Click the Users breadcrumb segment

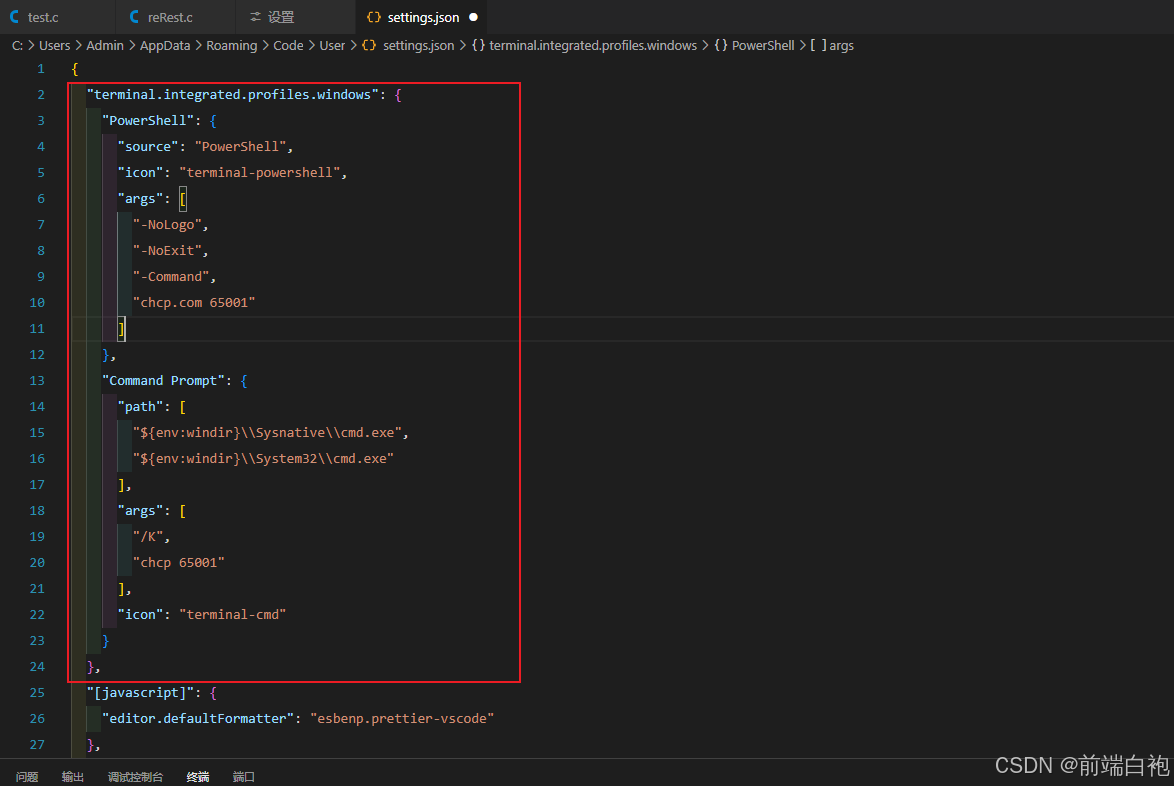[x=55, y=46]
